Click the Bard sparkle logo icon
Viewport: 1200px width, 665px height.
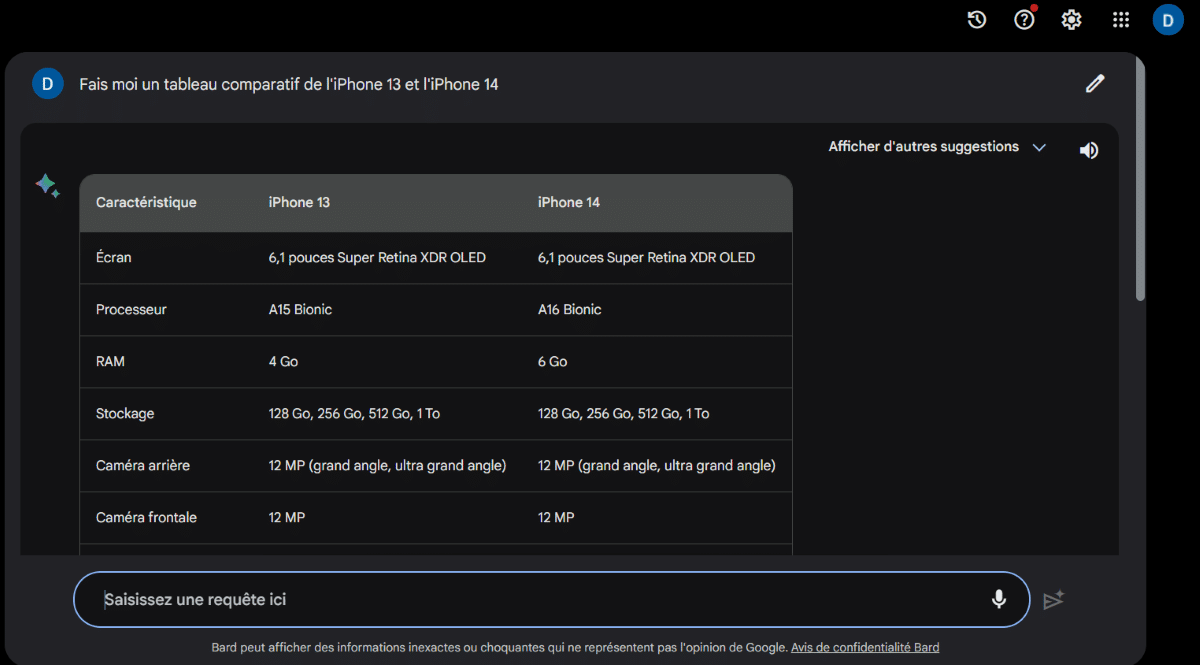[47, 186]
